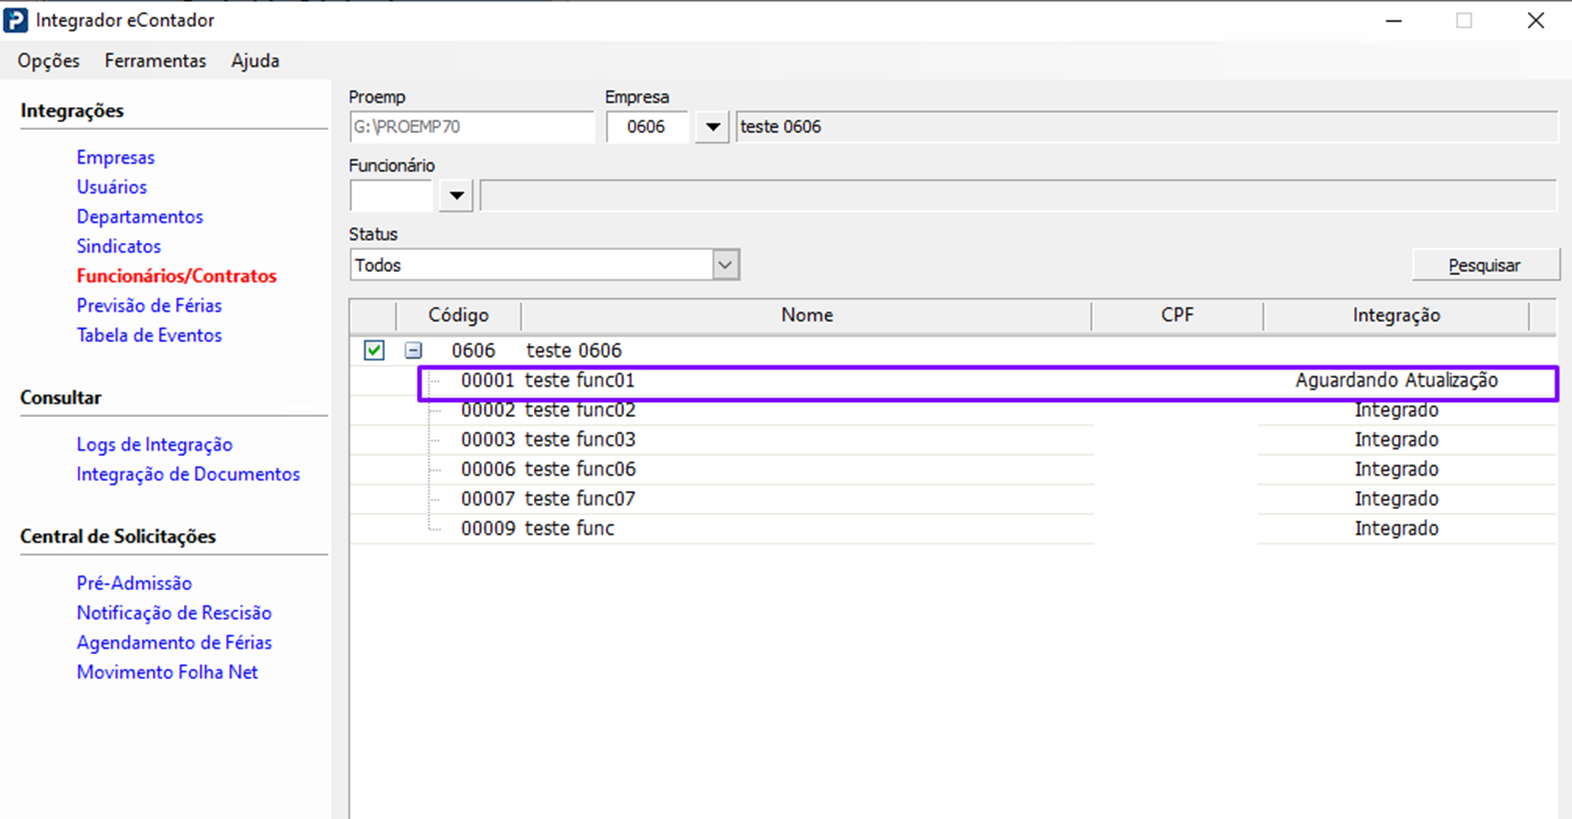This screenshot has height=819, width=1572.
Task: Open the Funcionário dropdown arrow
Action: tap(456, 195)
